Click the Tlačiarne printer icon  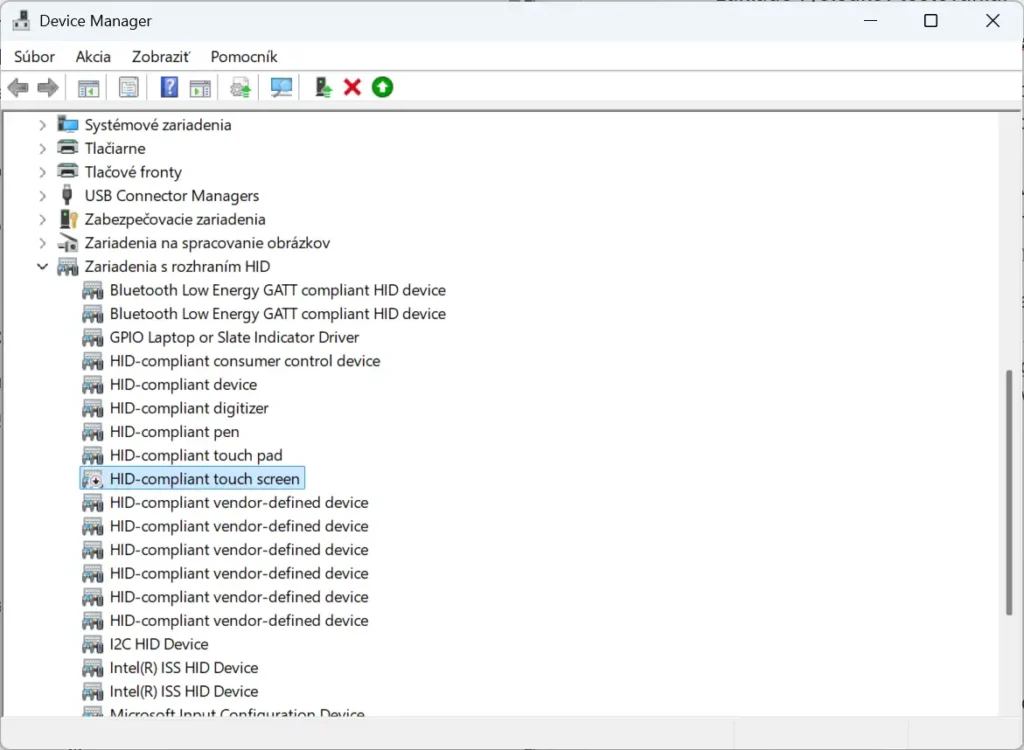(68, 148)
